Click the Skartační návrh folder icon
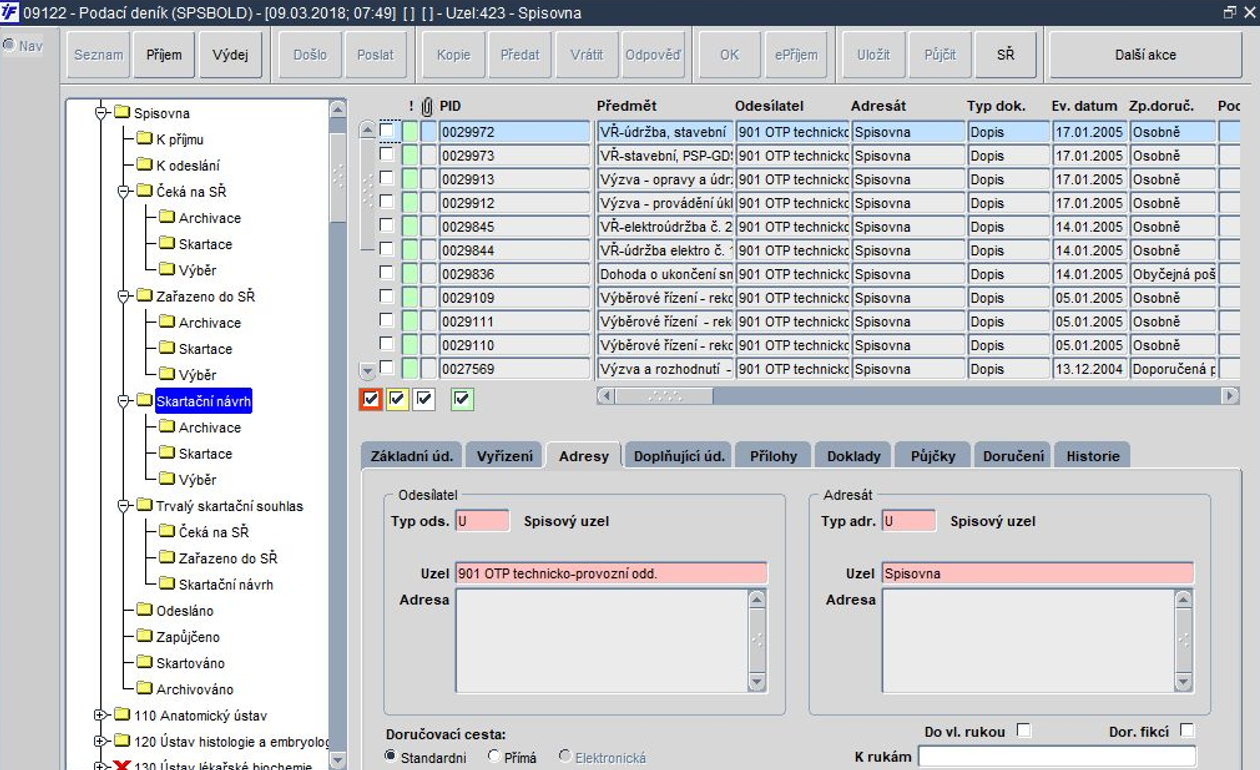Screen dimensions: 1260x770 (x=145, y=402)
